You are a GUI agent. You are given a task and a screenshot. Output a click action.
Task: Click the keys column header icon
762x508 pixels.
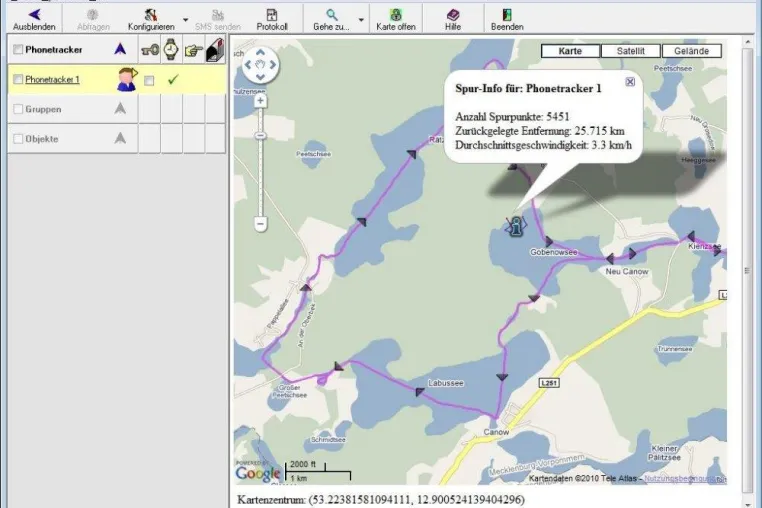tap(150, 49)
